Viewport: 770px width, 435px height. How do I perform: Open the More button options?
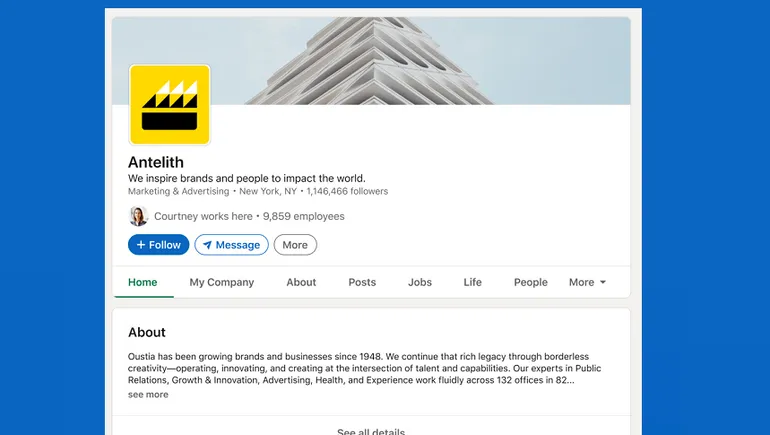tap(295, 245)
